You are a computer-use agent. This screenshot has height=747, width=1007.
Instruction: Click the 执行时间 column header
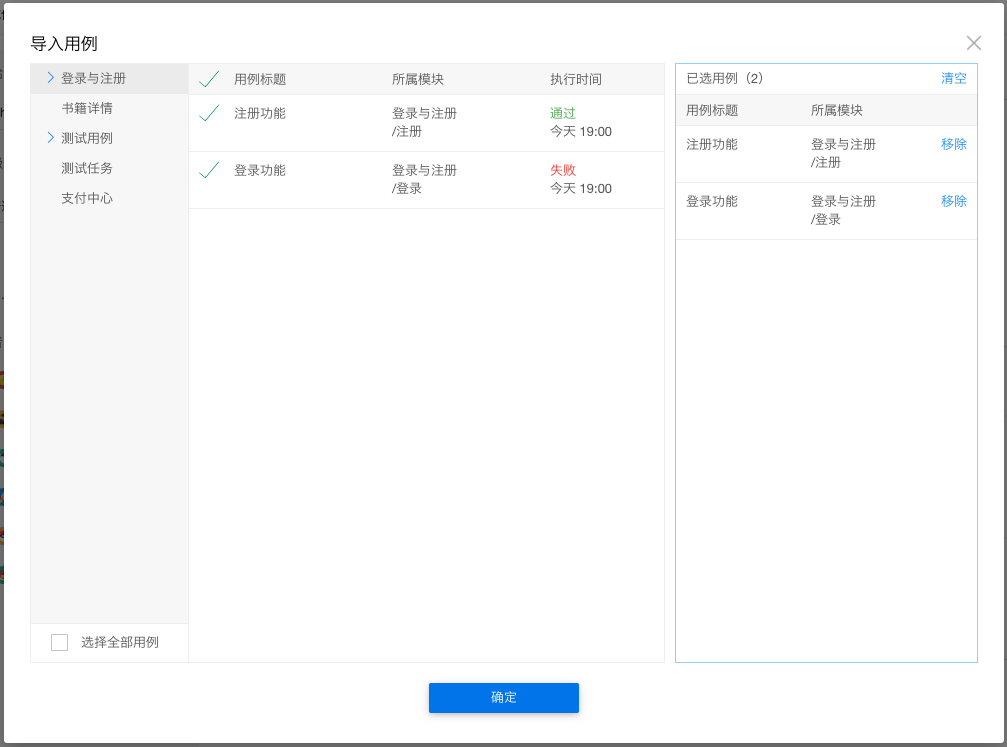(576, 79)
